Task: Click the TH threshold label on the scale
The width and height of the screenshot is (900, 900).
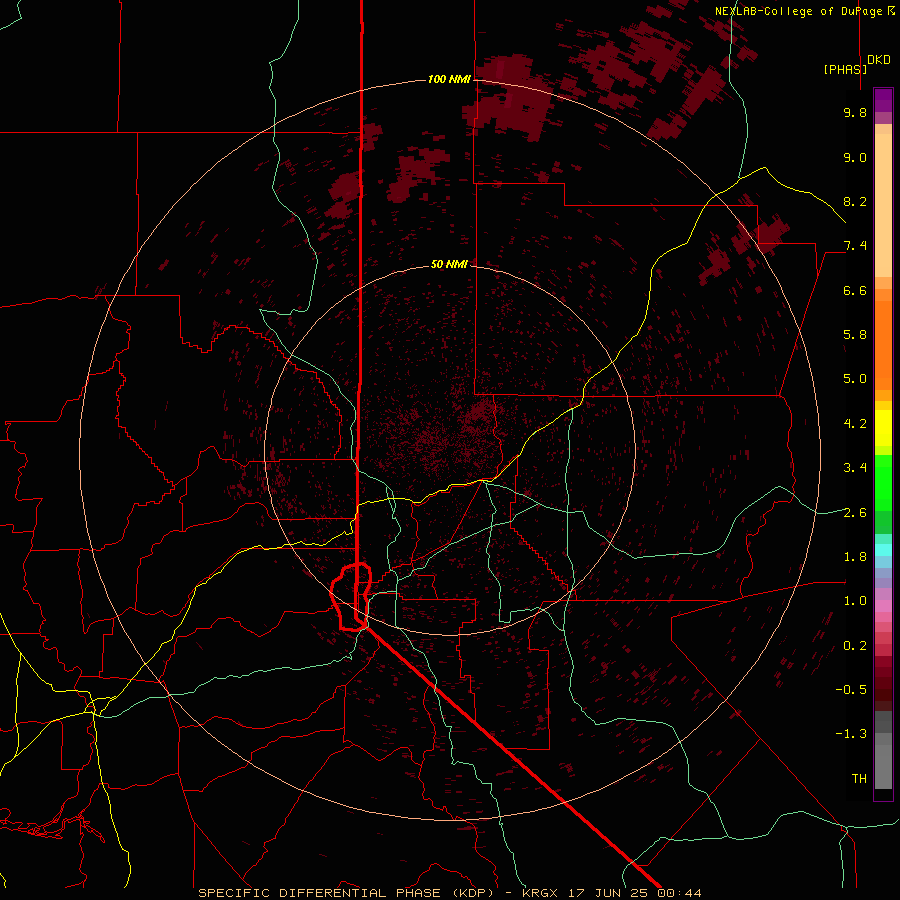Action: (x=859, y=778)
